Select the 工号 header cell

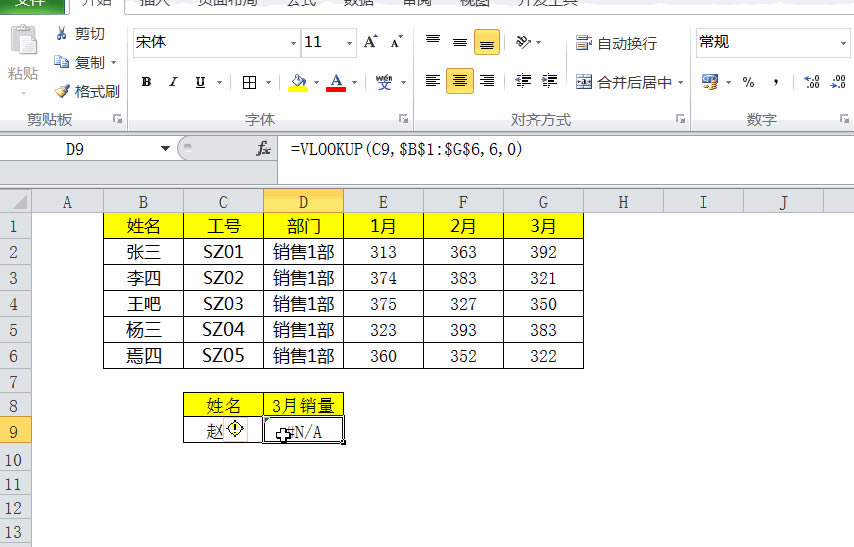(223, 226)
